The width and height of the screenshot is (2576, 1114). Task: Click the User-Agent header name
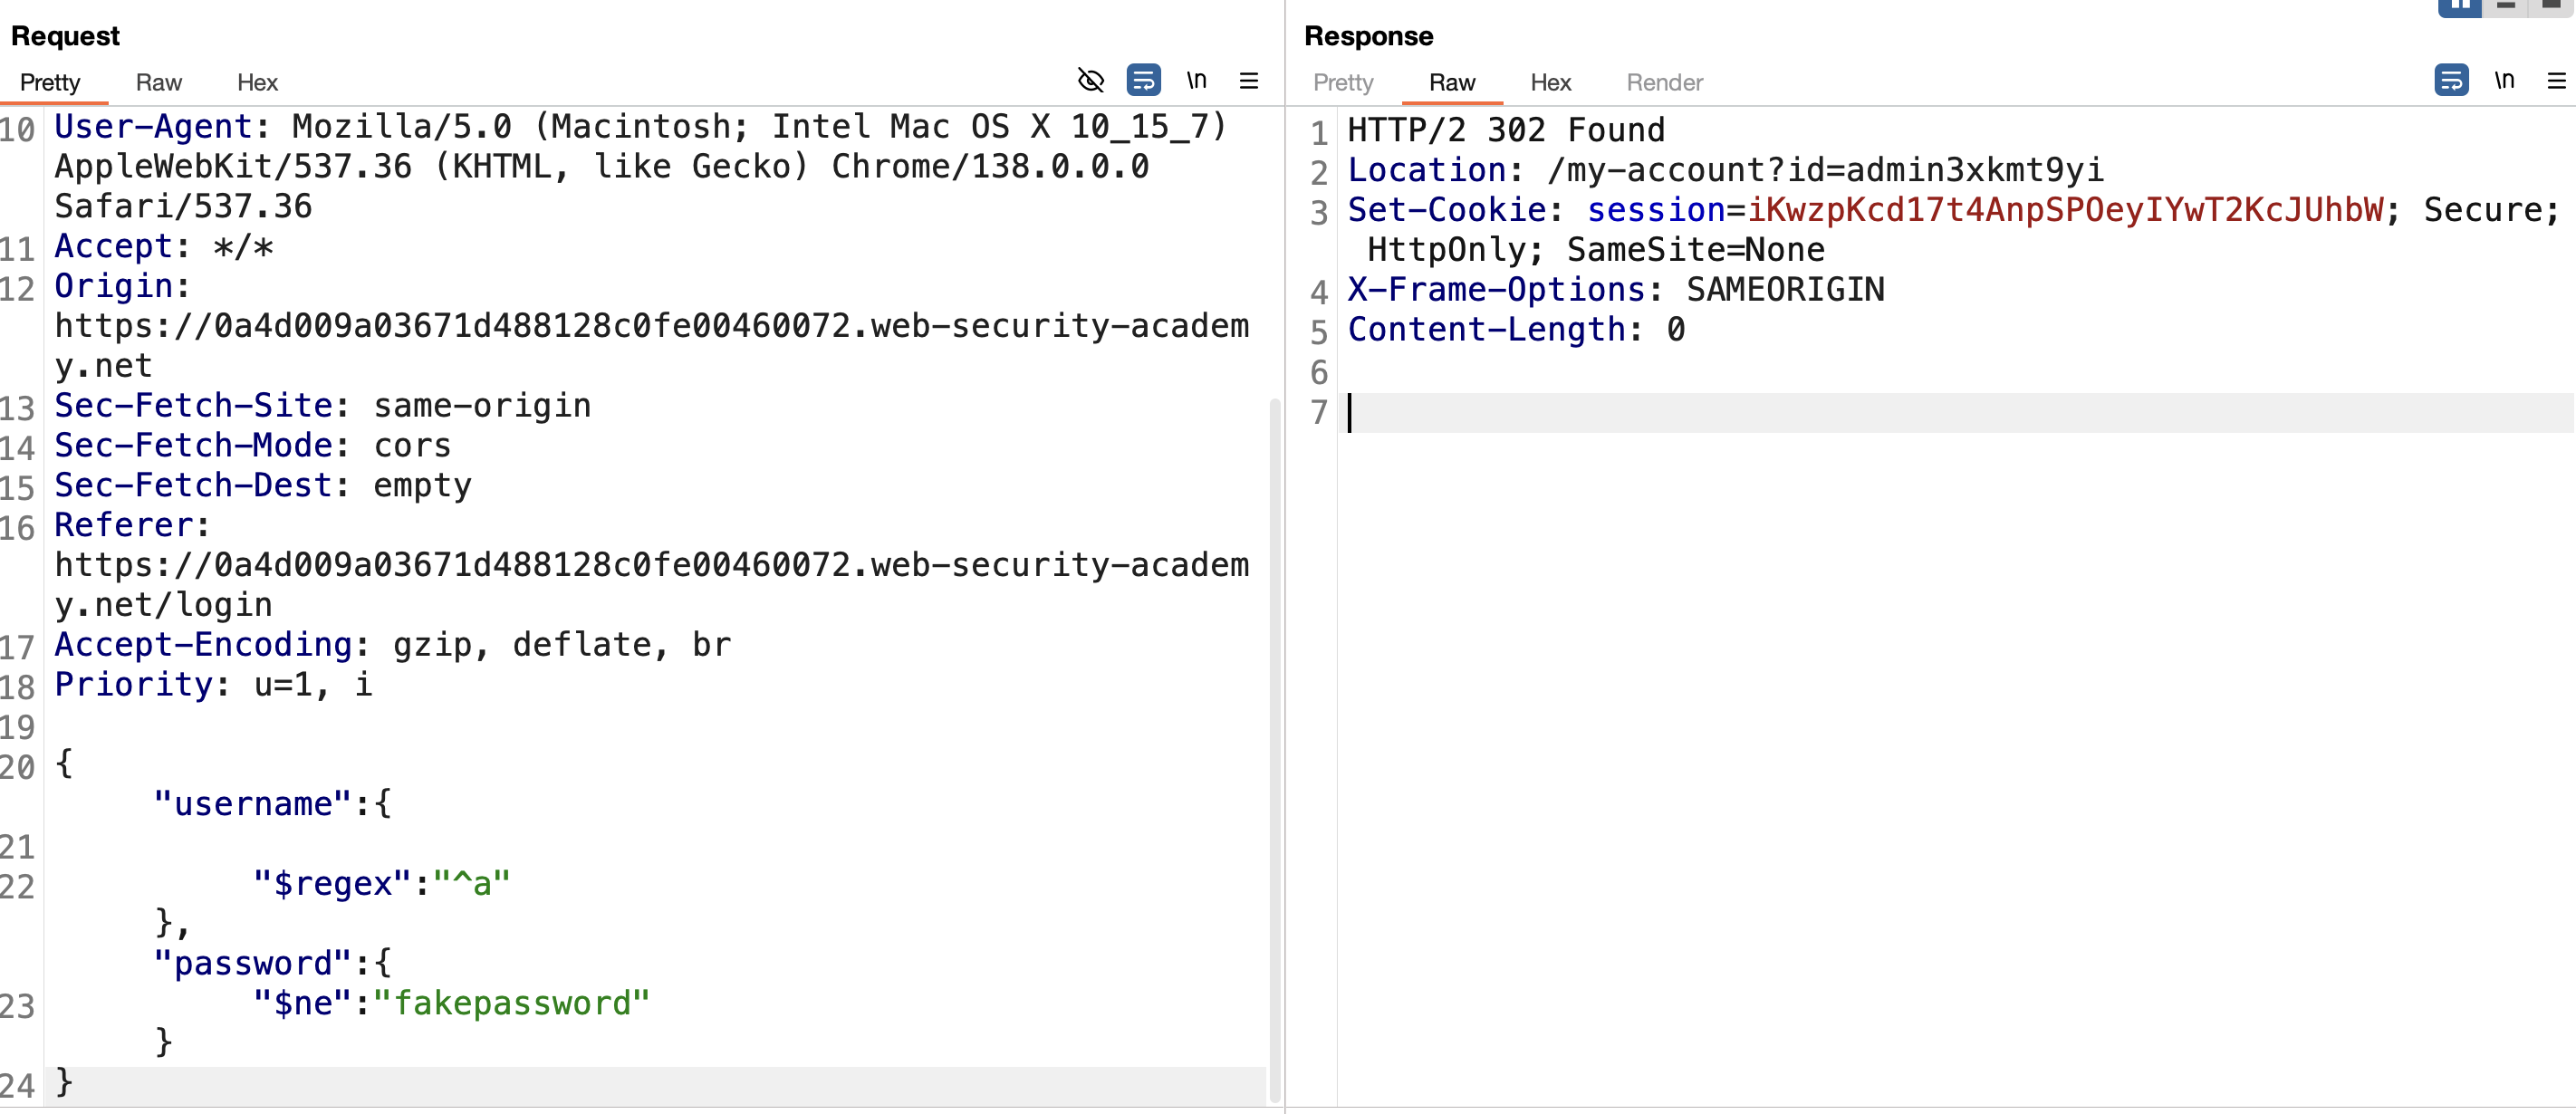[153, 127]
